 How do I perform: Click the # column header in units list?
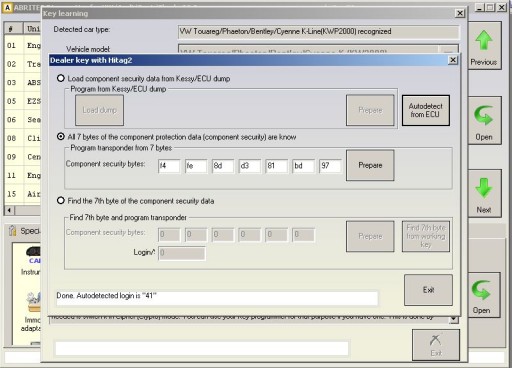[13, 29]
